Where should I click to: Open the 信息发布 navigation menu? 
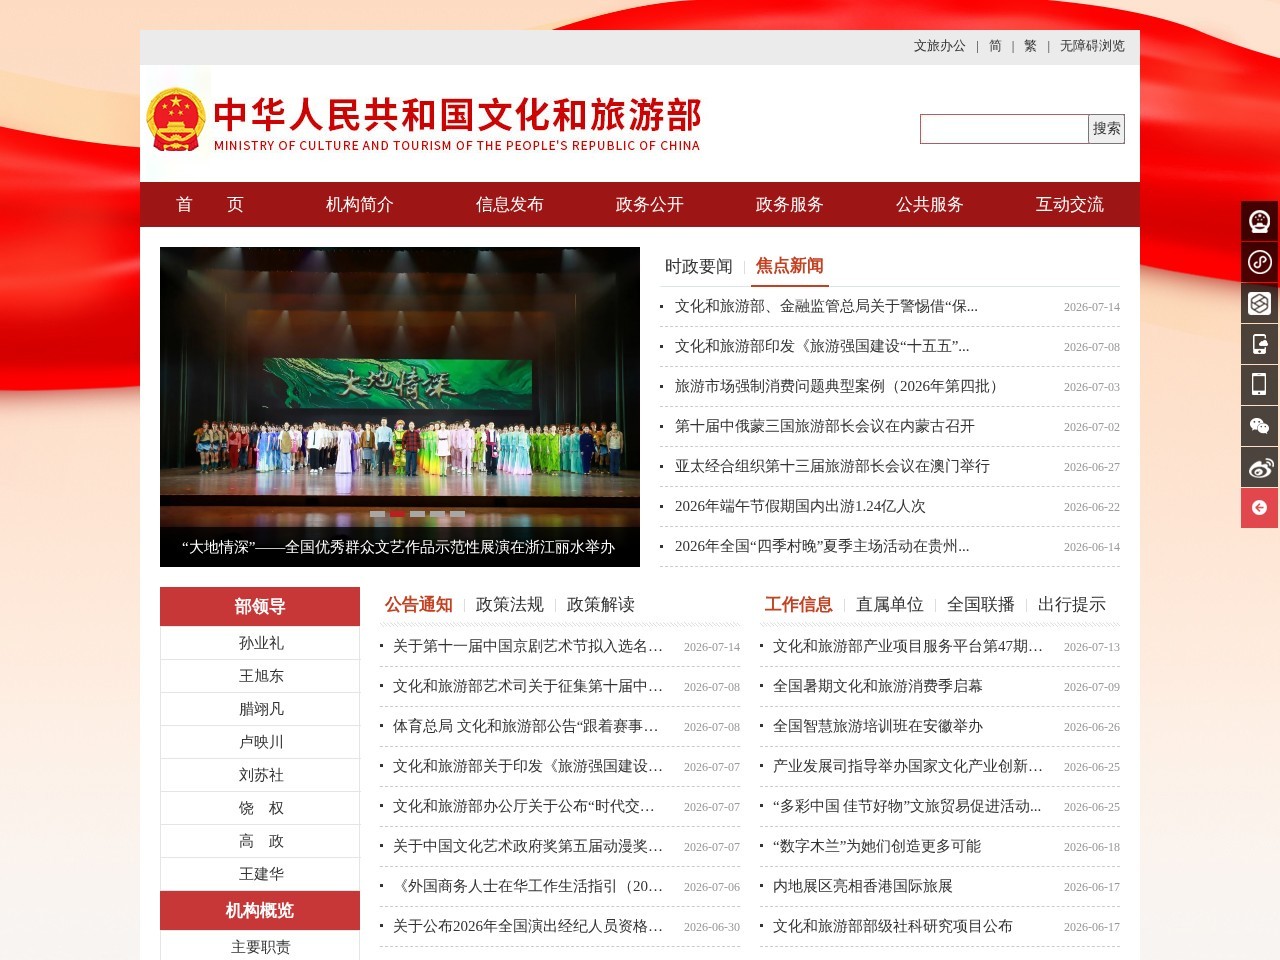pos(510,204)
